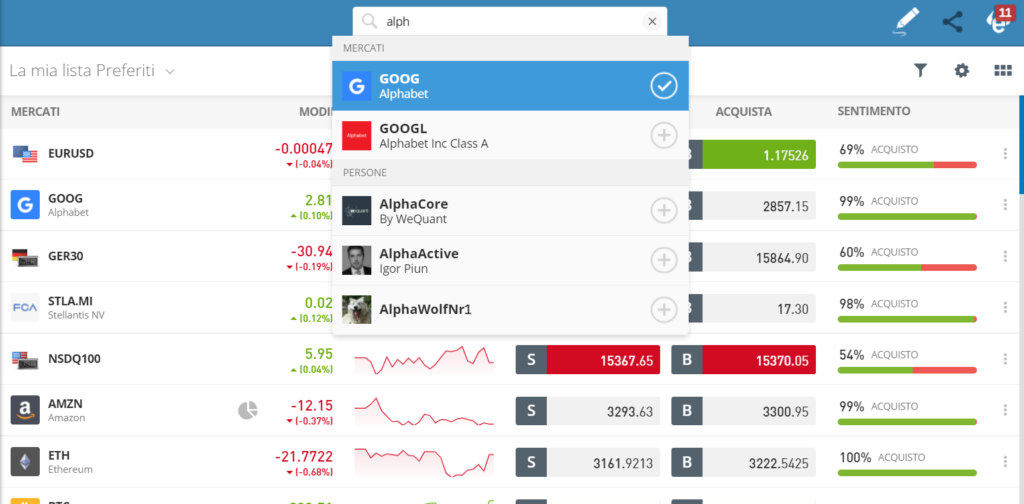Click NSDQ100 sell button 15367.65
This screenshot has width=1024, height=504.
pyautogui.click(x=588, y=360)
